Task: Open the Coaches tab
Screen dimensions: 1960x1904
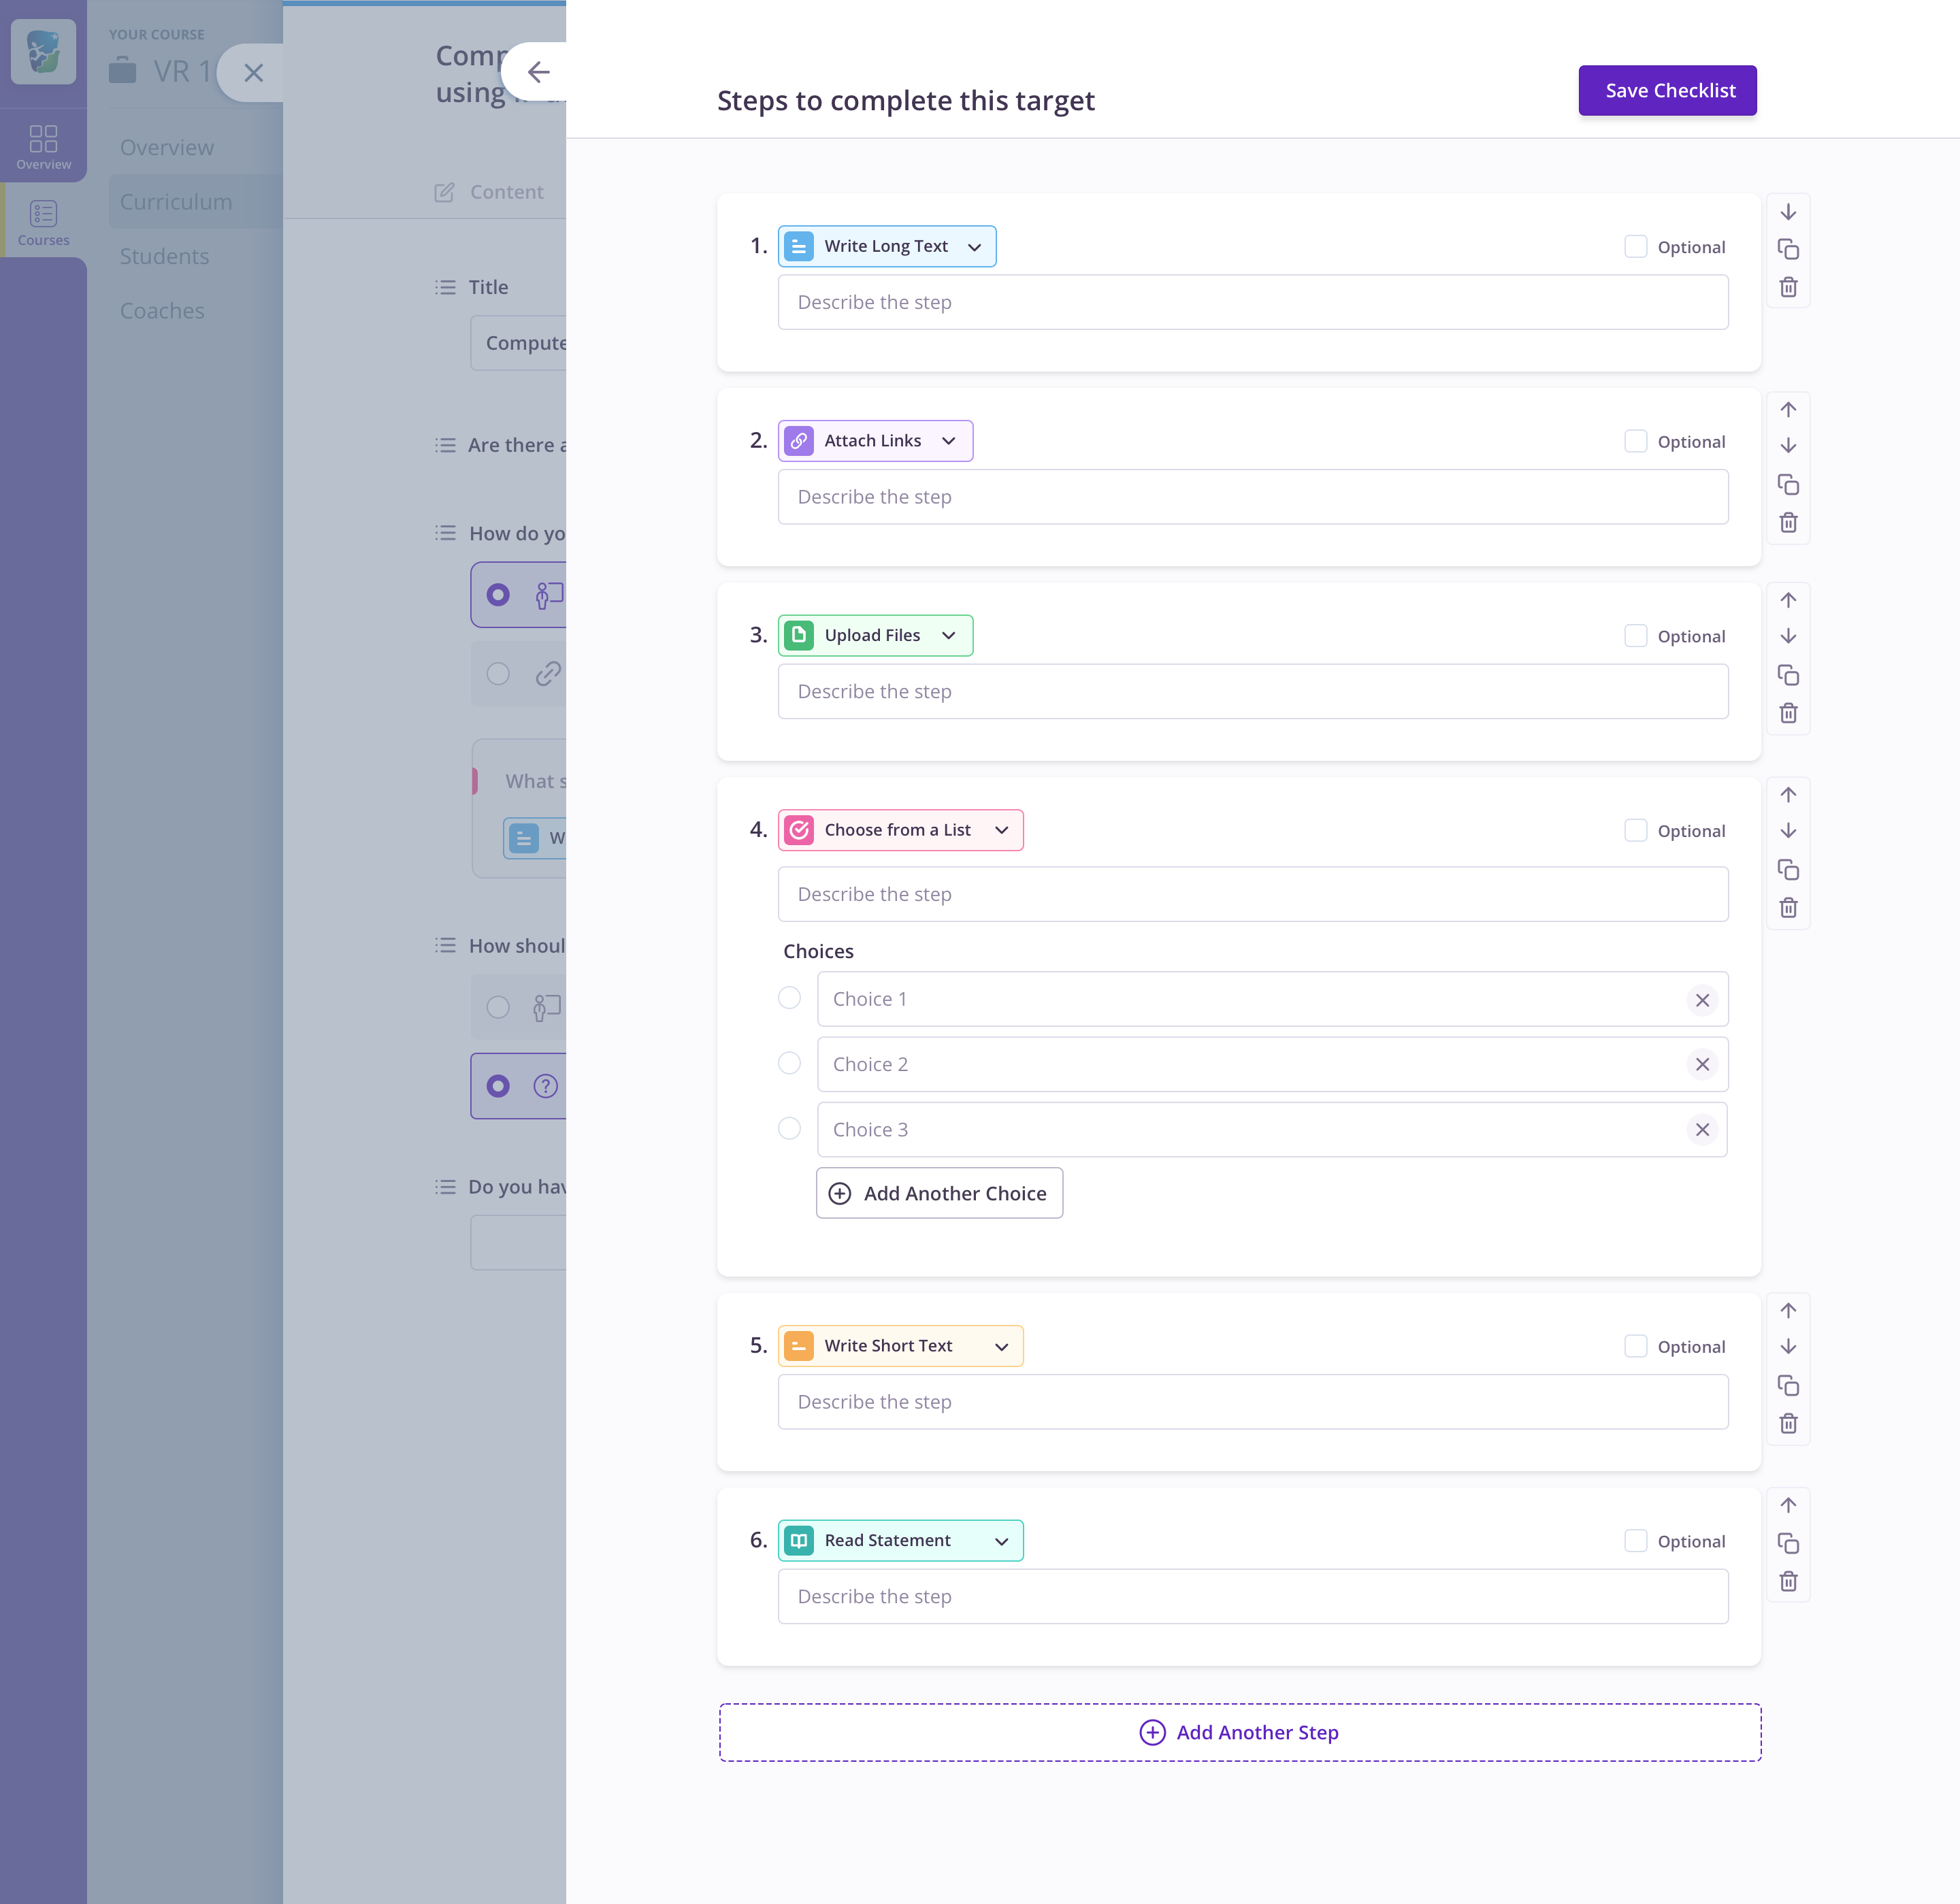Action: (161, 310)
